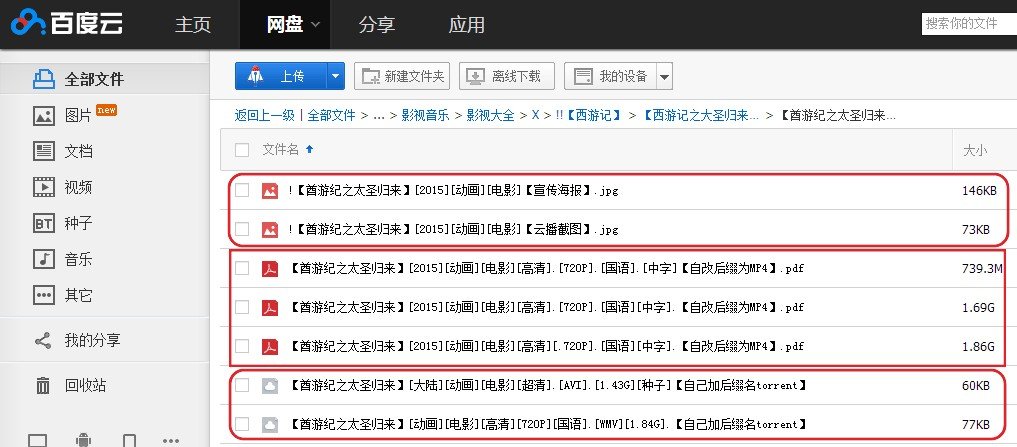The width and height of the screenshot is (1017, 447).
Task: Click cloud icon of the 77KB file
Action: click(x=270, y=425)
